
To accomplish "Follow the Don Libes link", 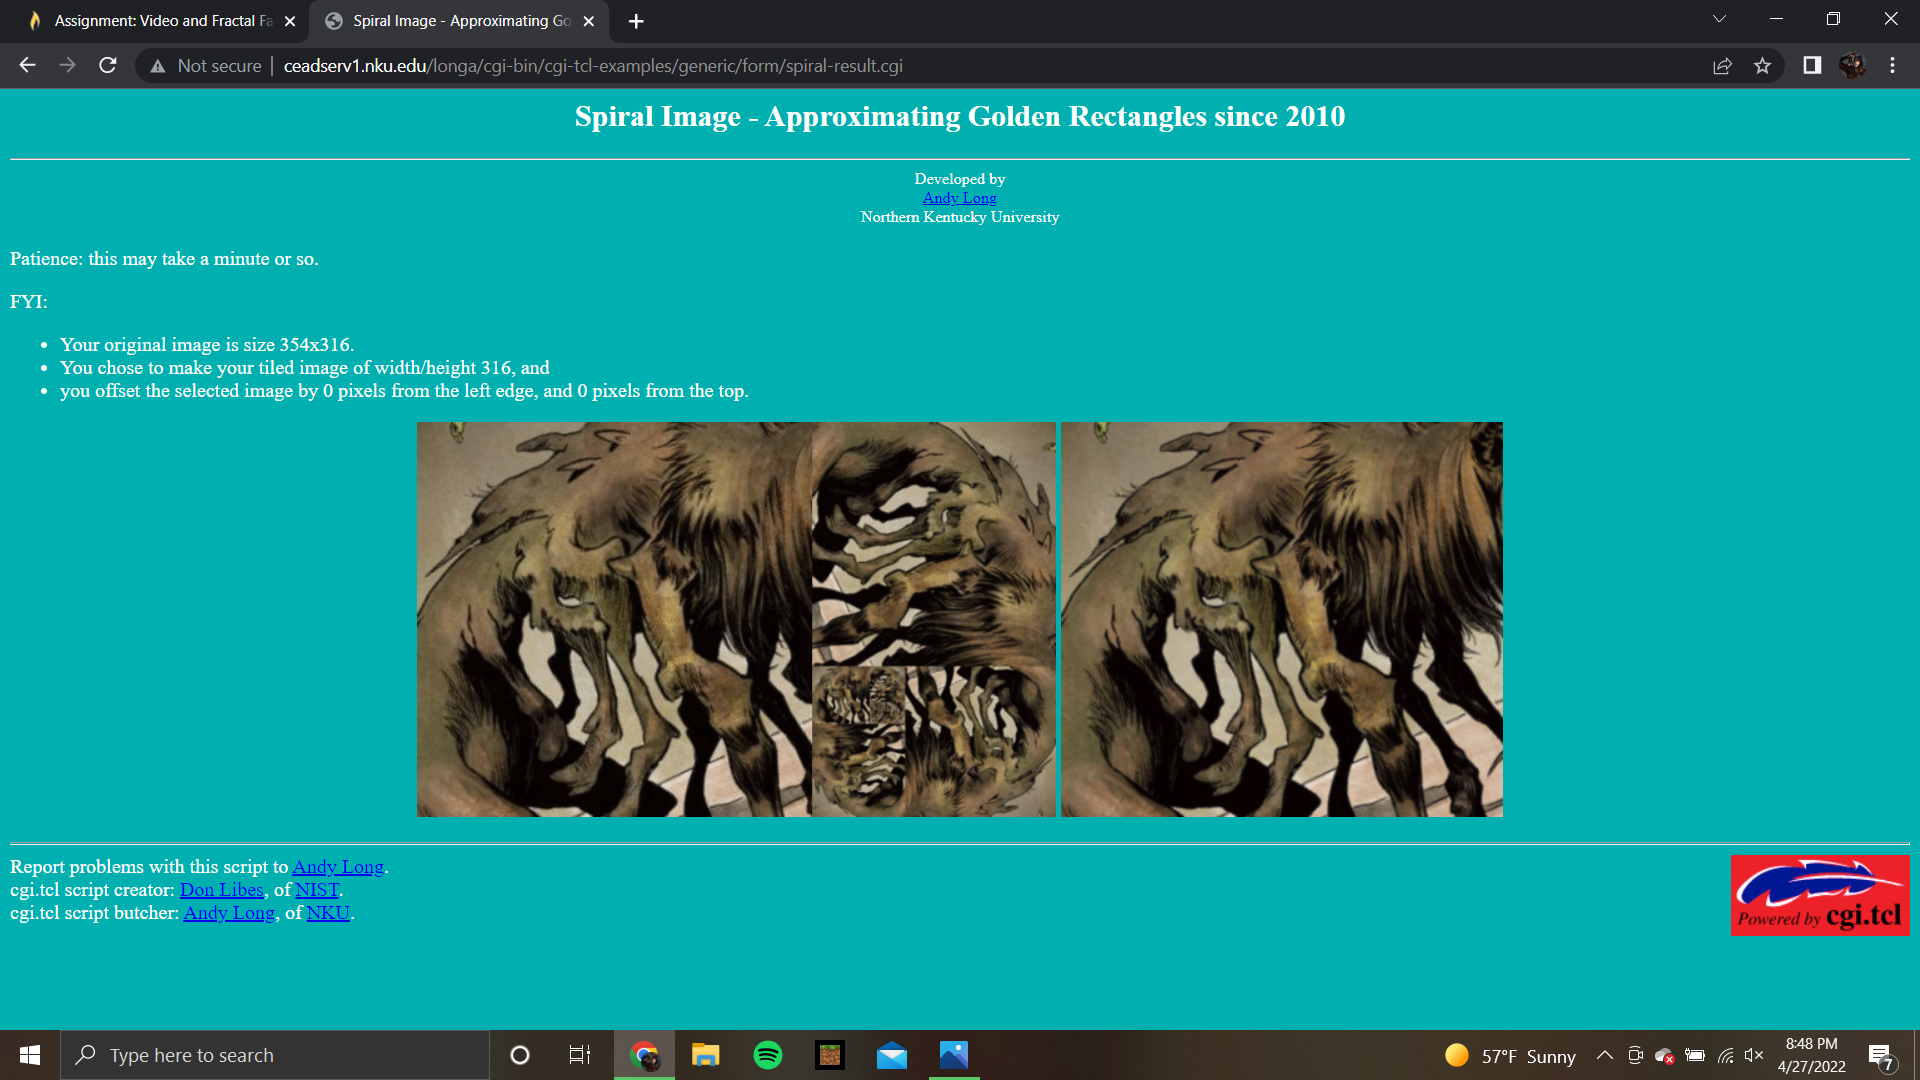I will tap(222, 890).
